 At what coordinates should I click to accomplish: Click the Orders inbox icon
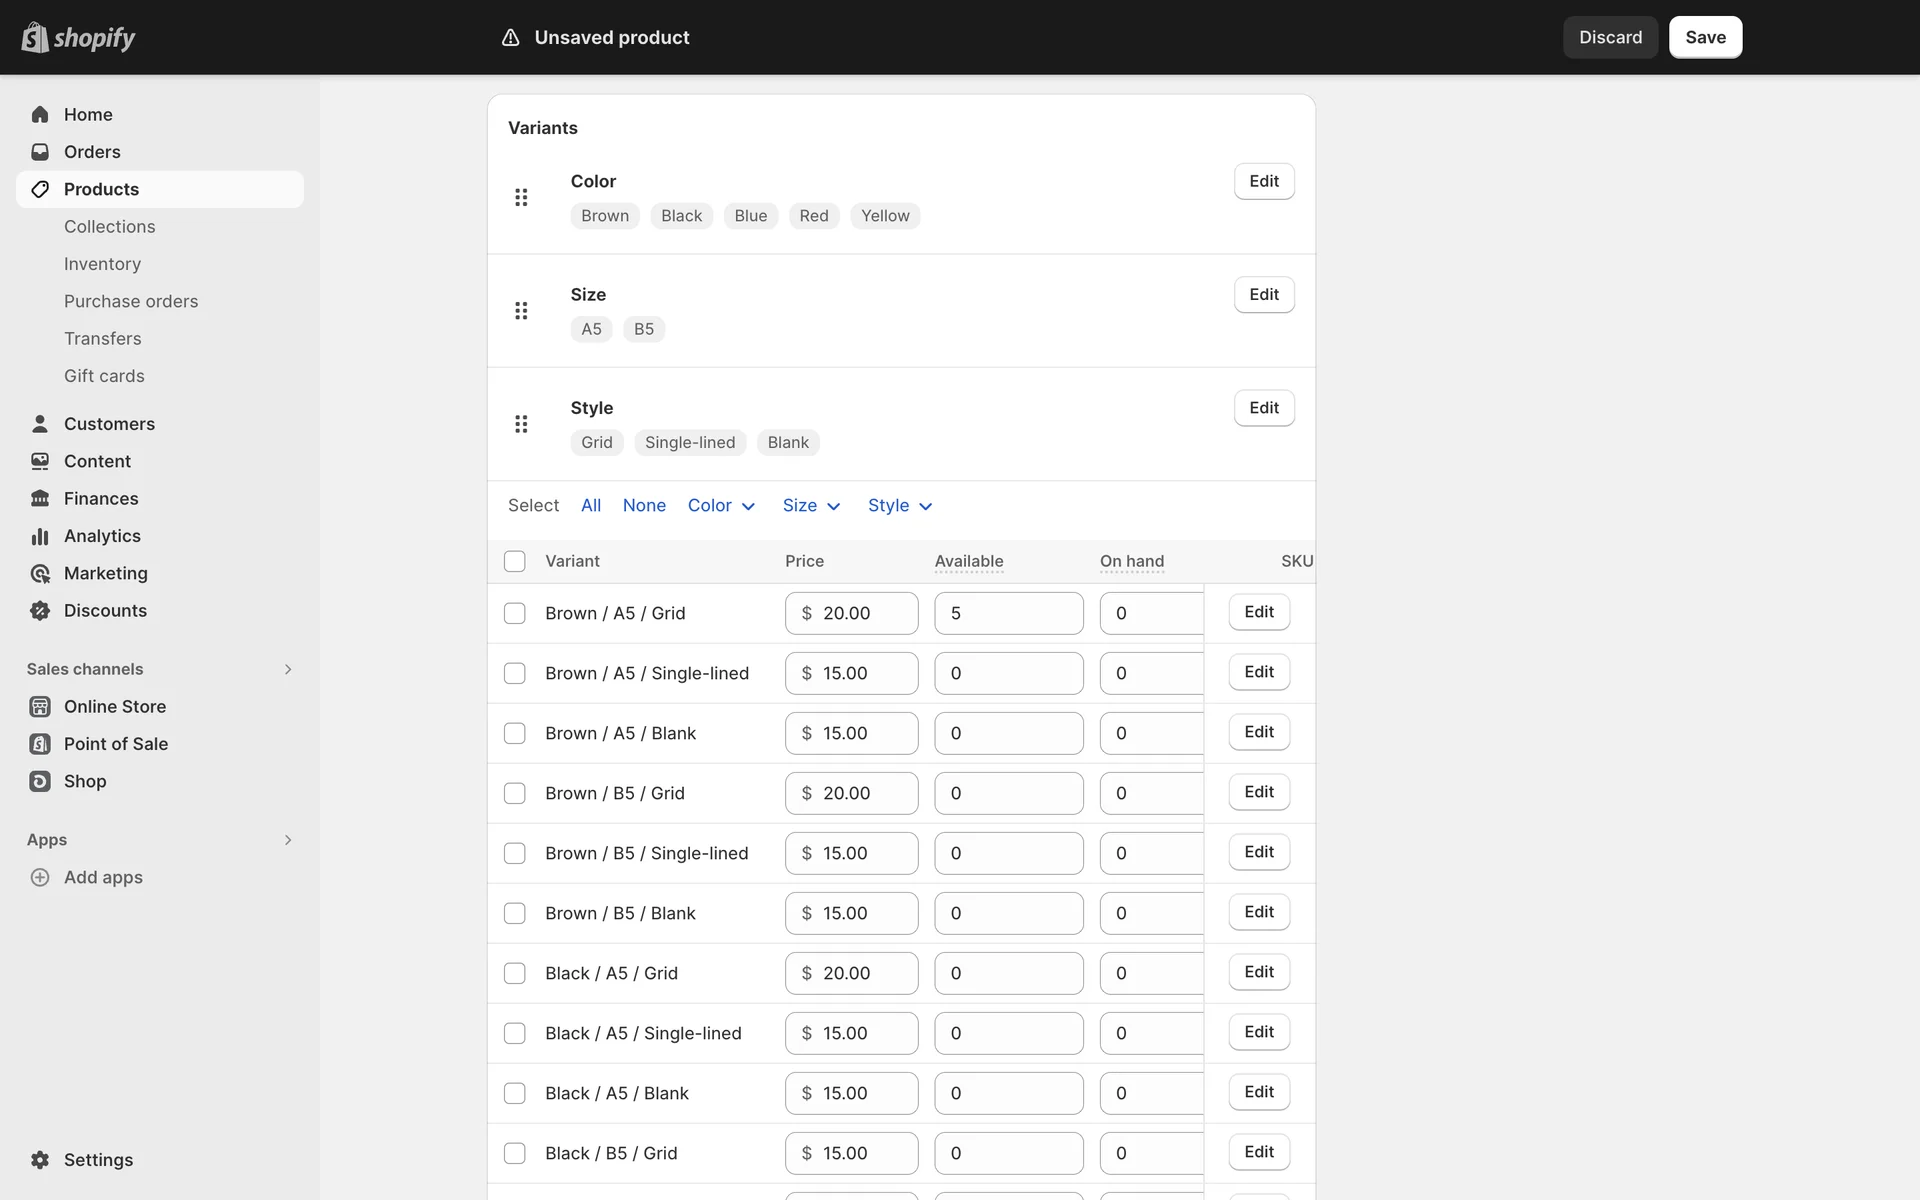pyautogui.click(x=40, y=152)
